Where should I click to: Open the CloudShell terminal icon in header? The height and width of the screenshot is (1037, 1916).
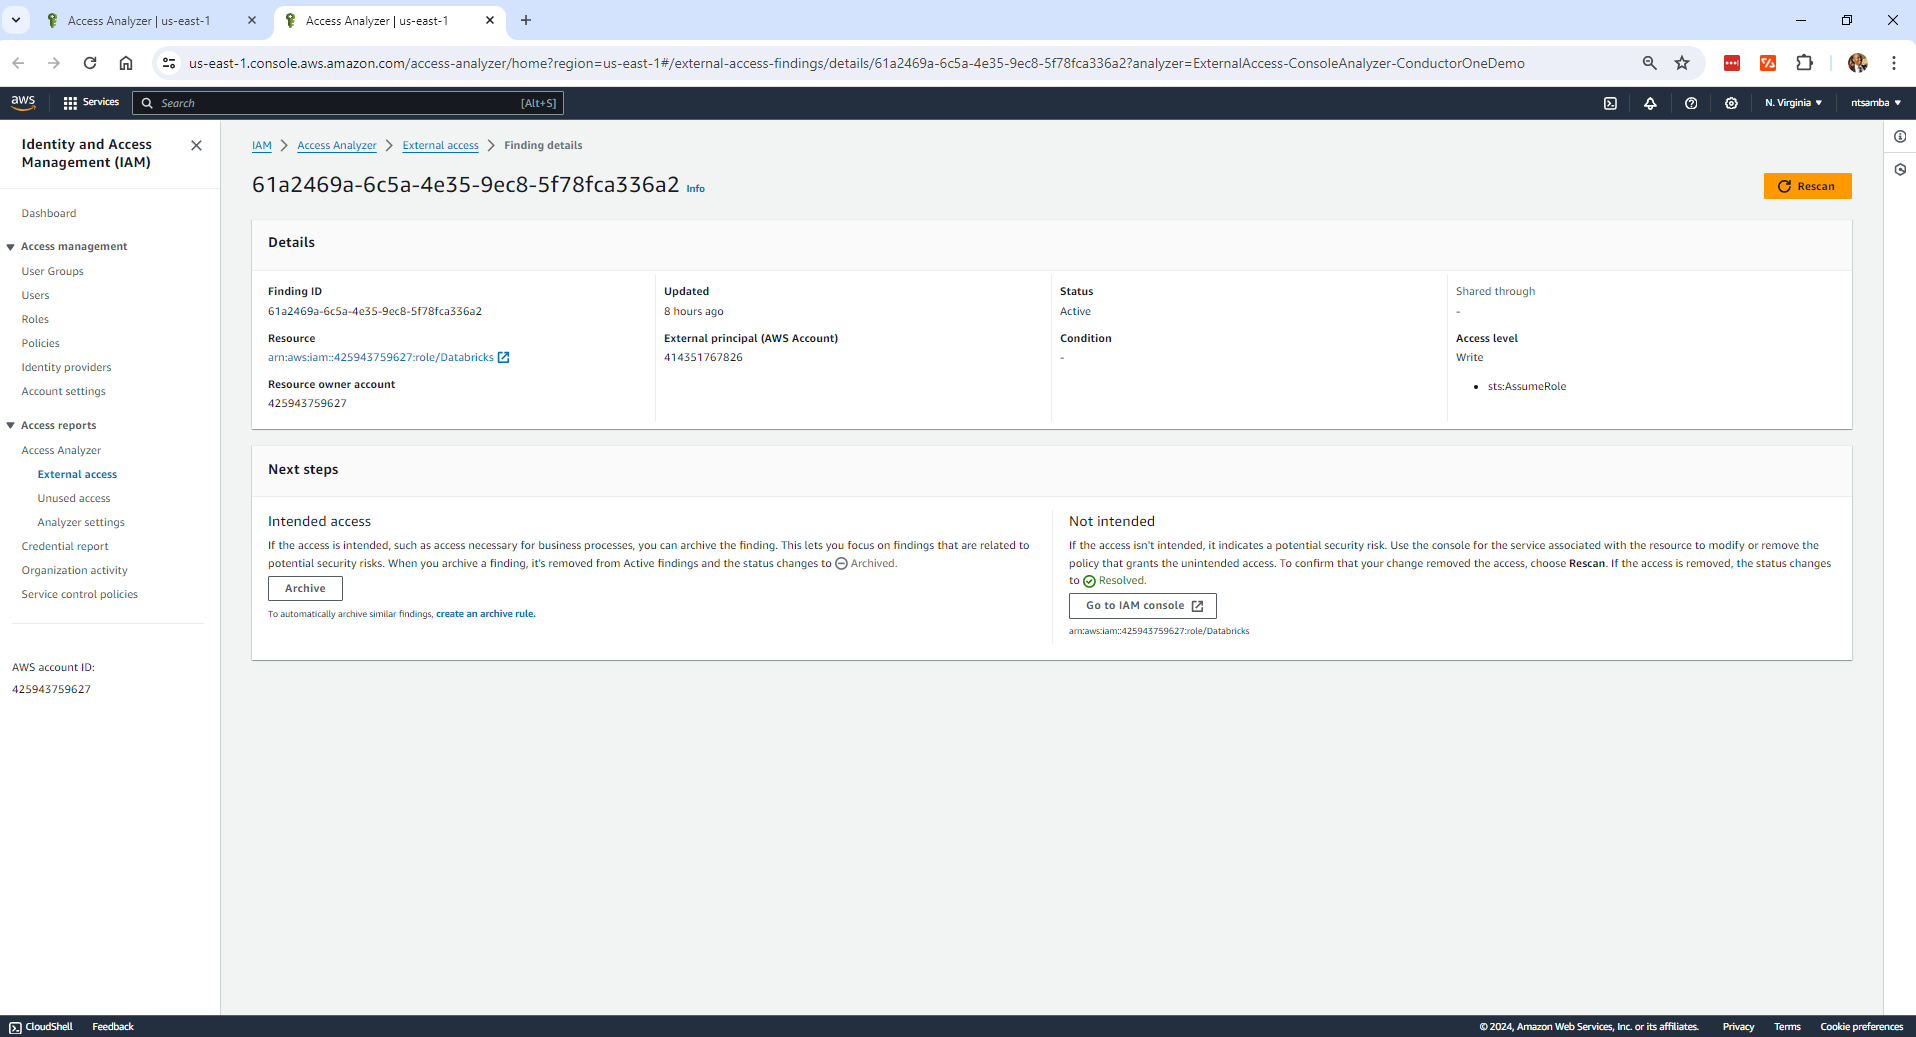pyautogui.click(x=1610, y=103)
